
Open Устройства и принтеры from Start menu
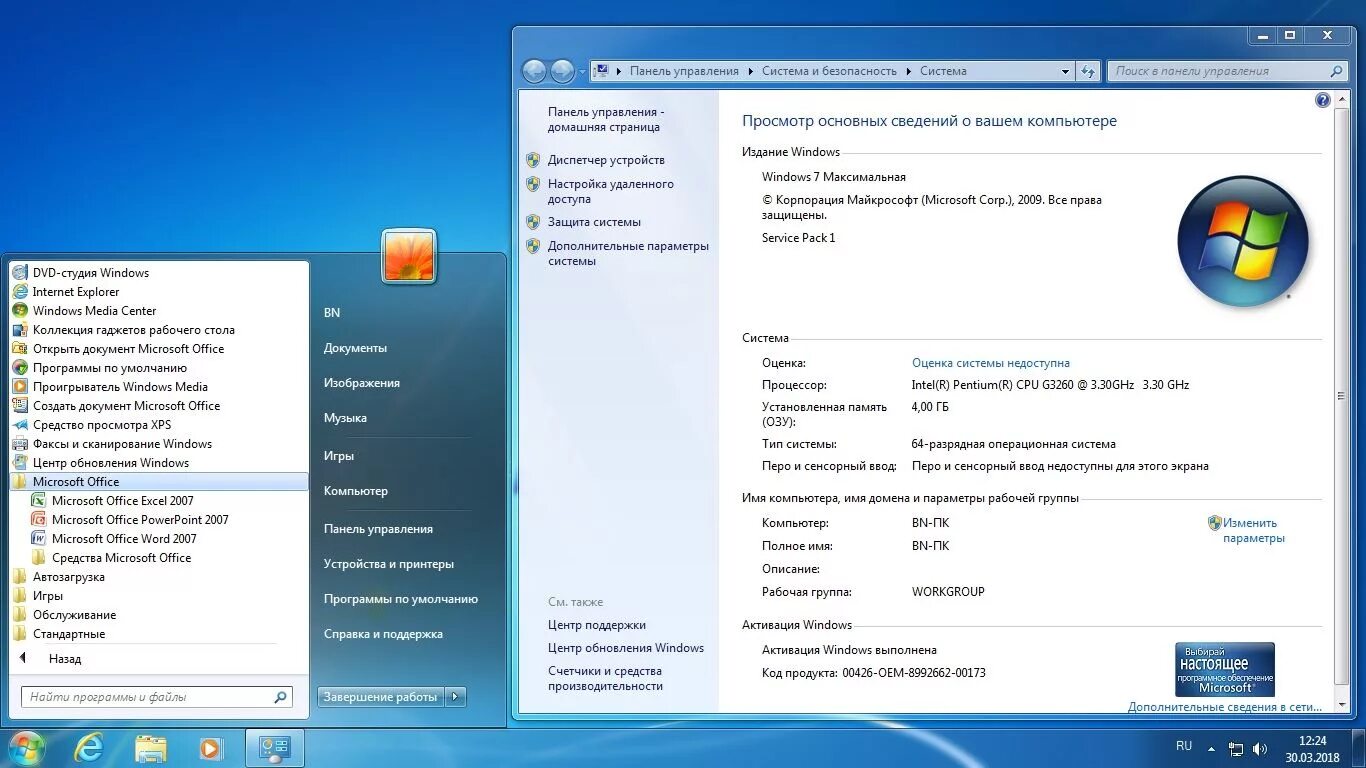389,564
